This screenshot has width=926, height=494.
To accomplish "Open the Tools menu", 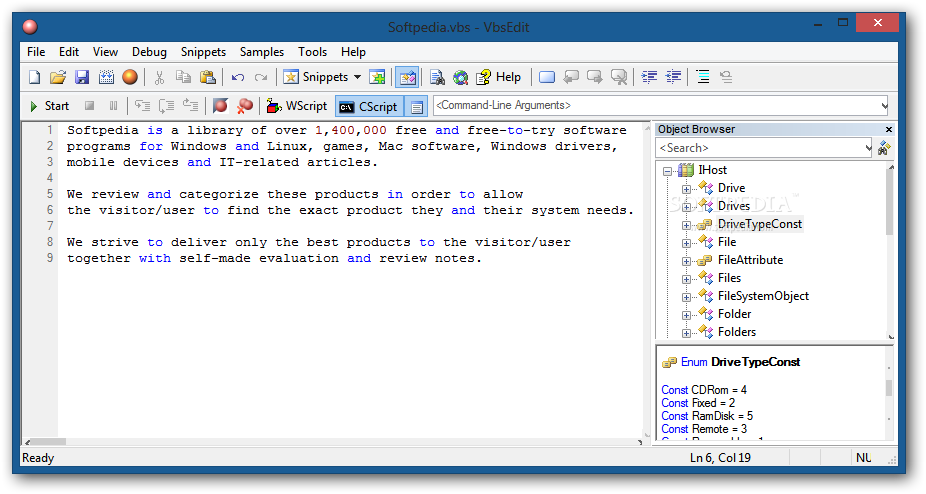I will point(312,52).
